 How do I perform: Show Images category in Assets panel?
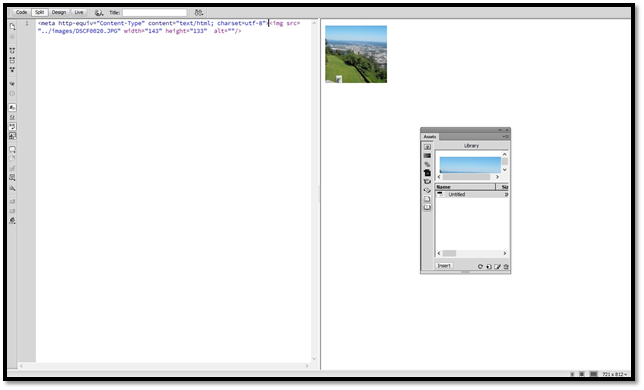427,147
